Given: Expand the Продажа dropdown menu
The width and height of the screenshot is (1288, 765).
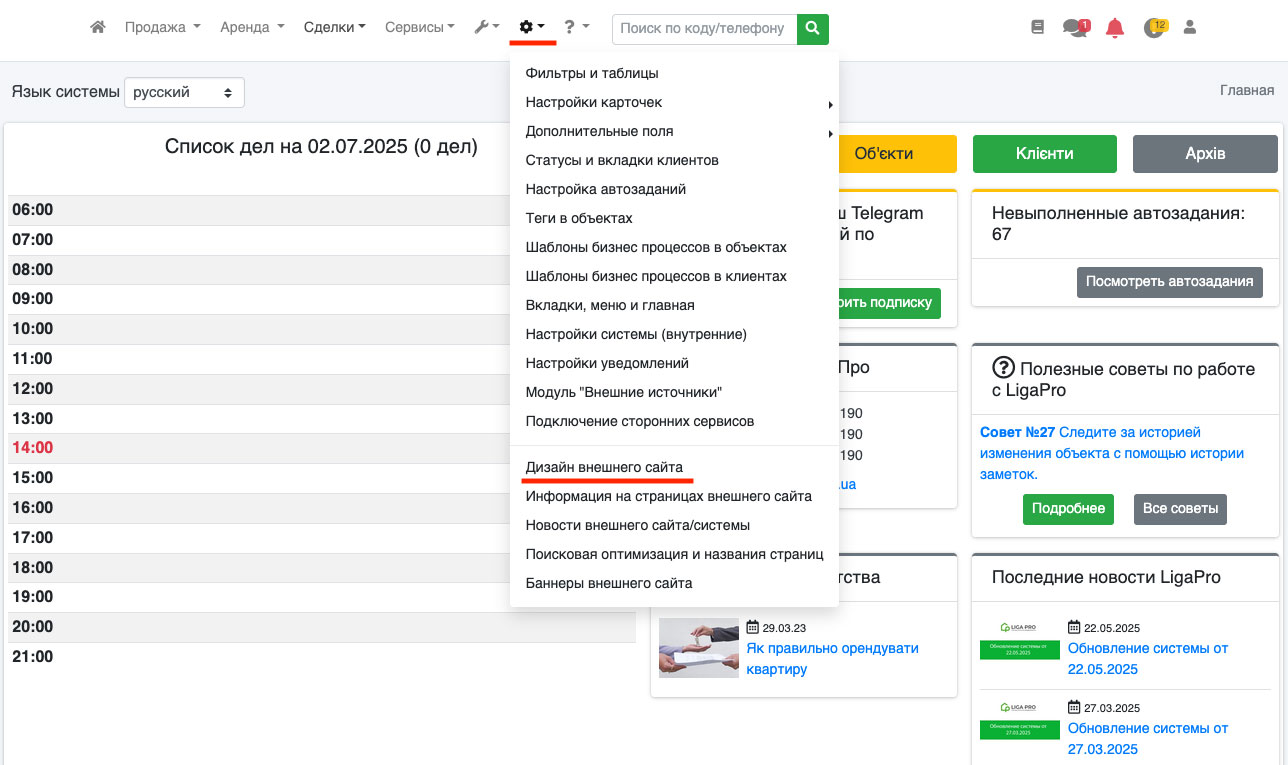Looking at the screenshot, I should point(162,28).
